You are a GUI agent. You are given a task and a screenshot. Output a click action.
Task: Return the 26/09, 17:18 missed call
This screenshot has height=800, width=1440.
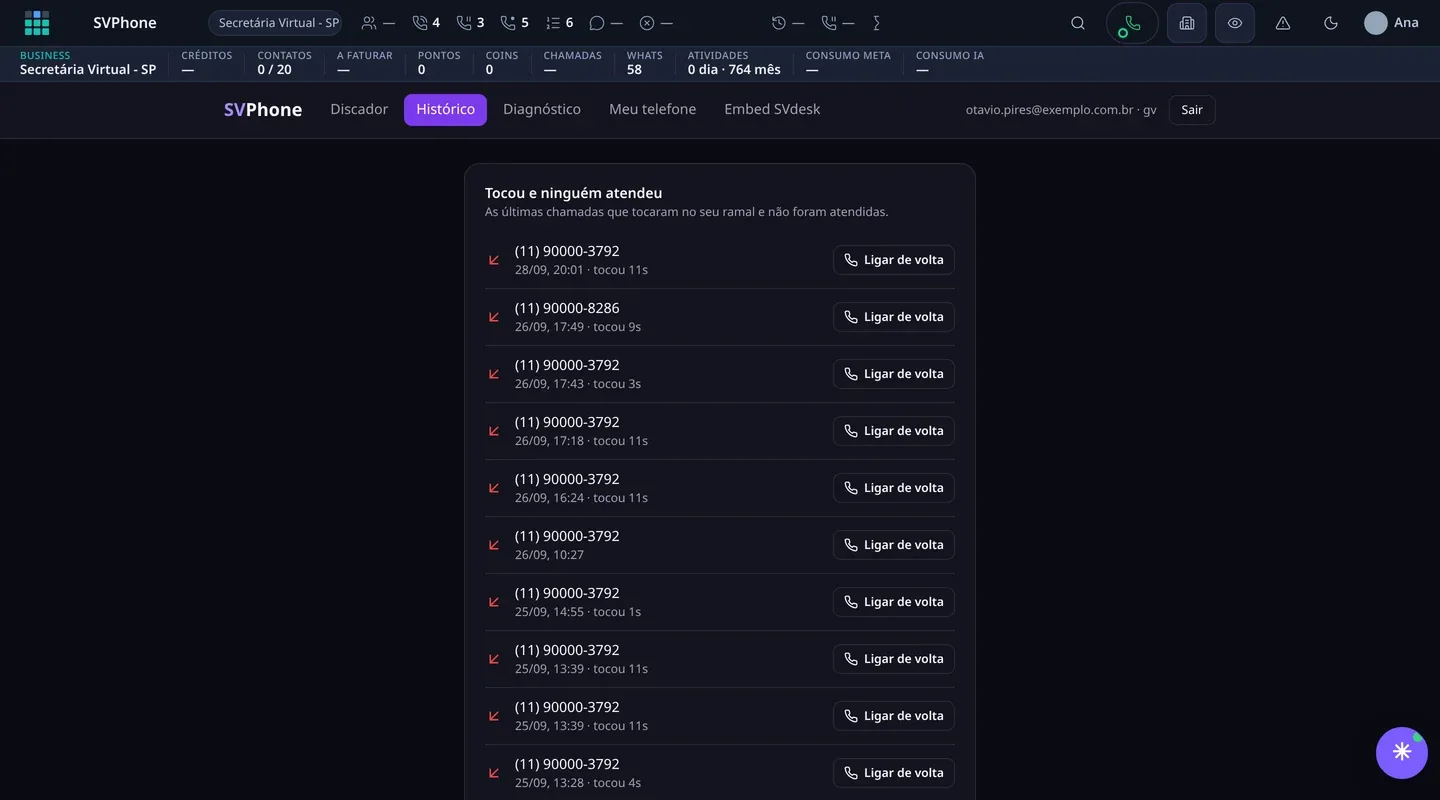(894, 431)
